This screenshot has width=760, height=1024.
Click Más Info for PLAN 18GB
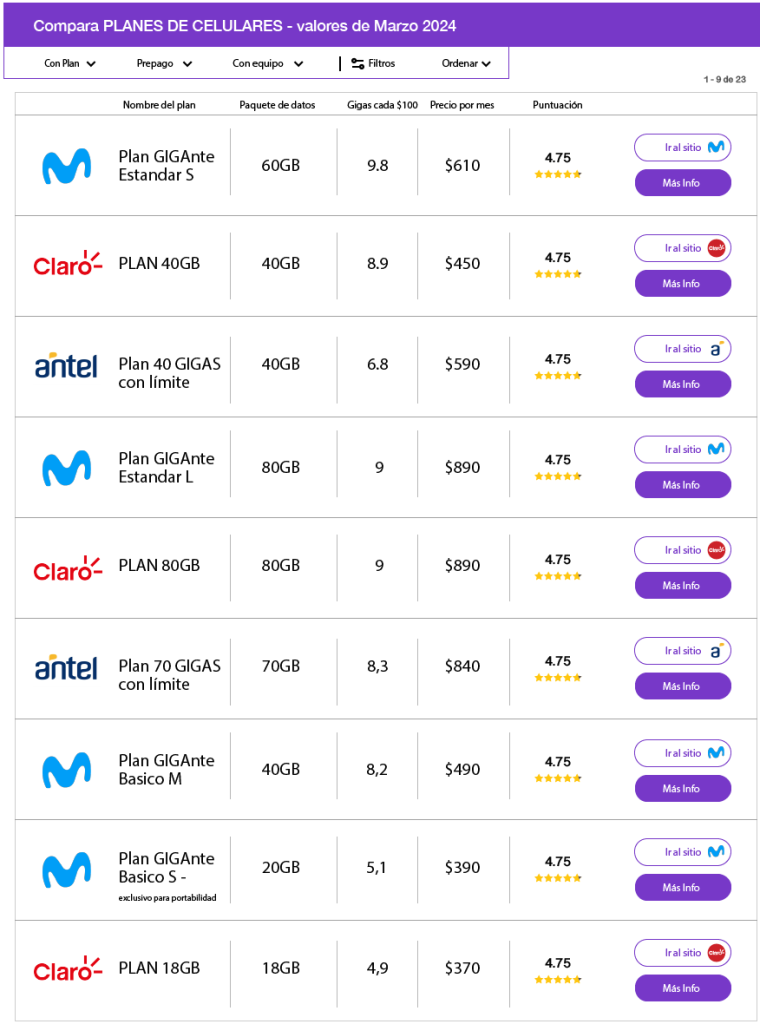click(x=682, y=988)
